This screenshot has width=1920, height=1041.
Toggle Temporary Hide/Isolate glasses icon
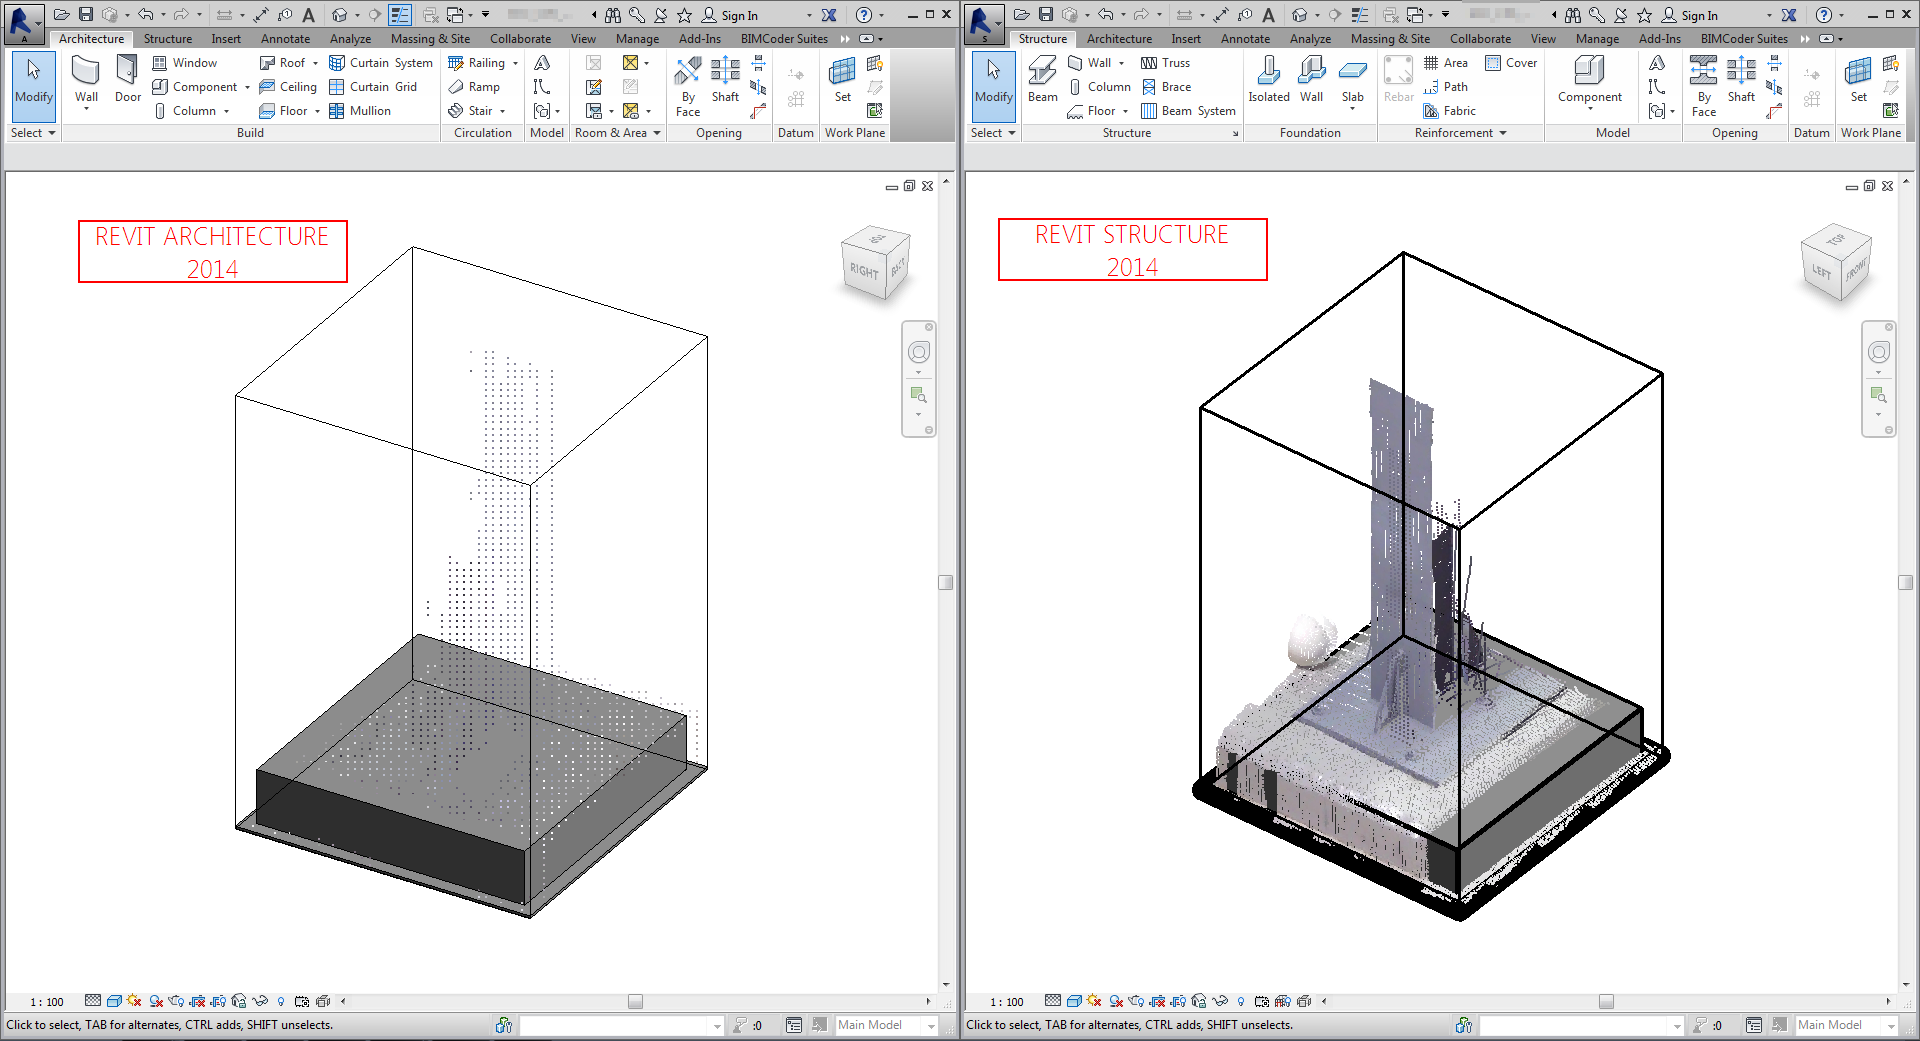(x=260, y=1001)
